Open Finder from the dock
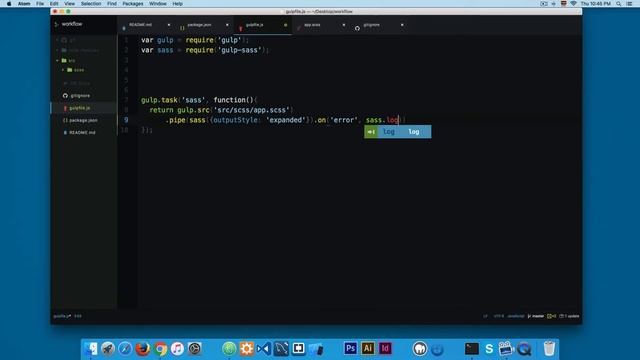Screen dimensions: 640x360 pyautogui.click(x=91, y=349)
